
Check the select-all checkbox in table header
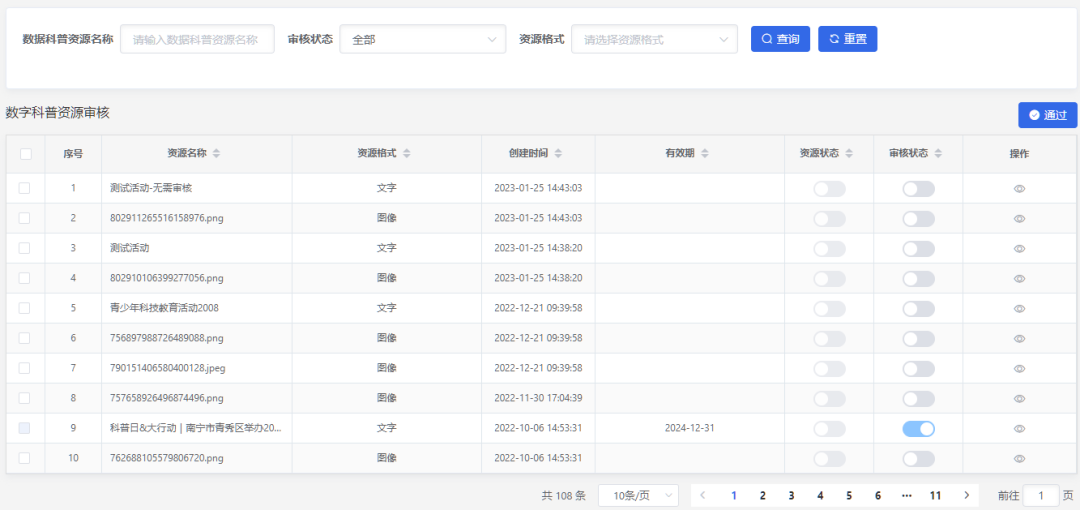26,154
